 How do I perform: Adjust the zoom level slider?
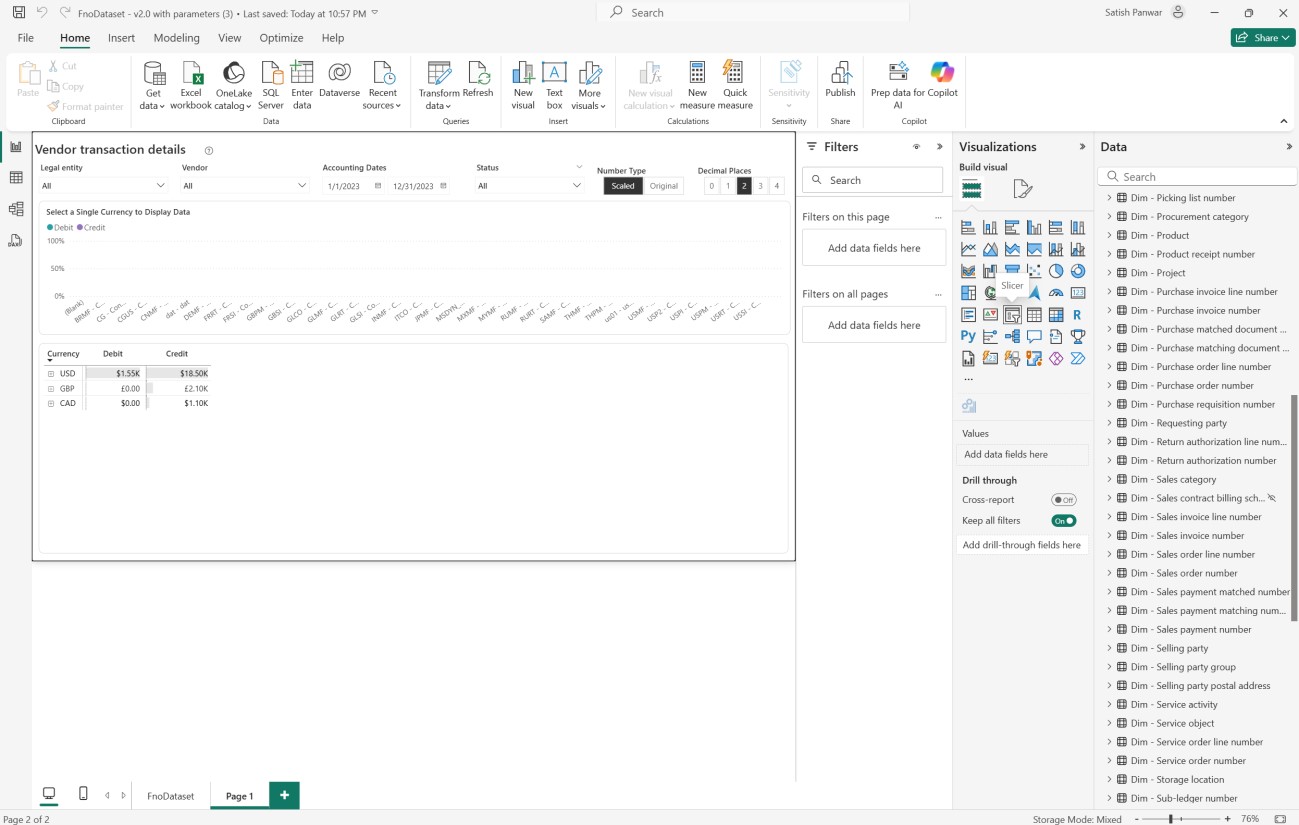1170,819
